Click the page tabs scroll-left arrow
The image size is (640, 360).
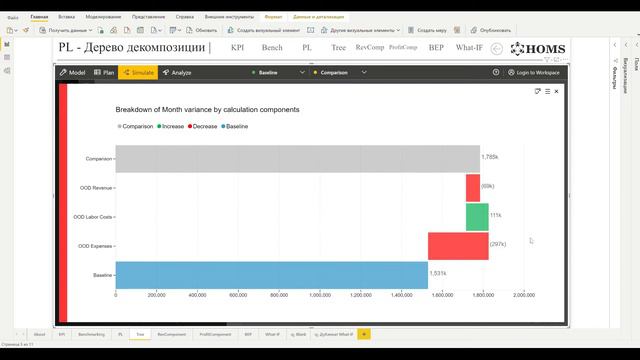(x=17, y=334)
